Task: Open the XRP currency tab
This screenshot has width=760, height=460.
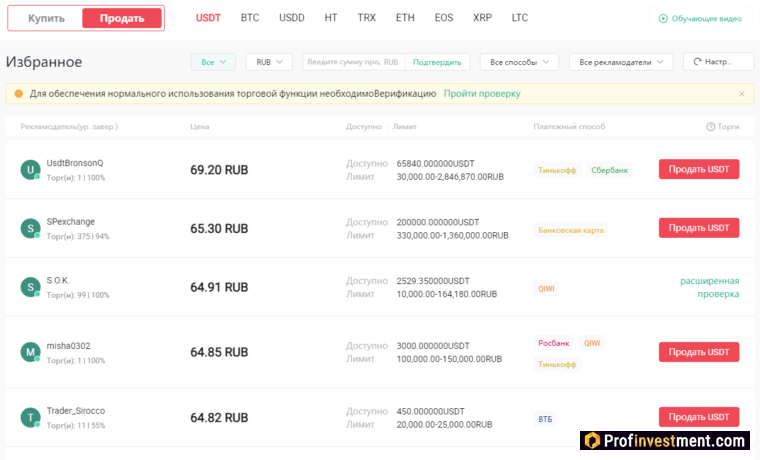Action: tap(482, 18)
